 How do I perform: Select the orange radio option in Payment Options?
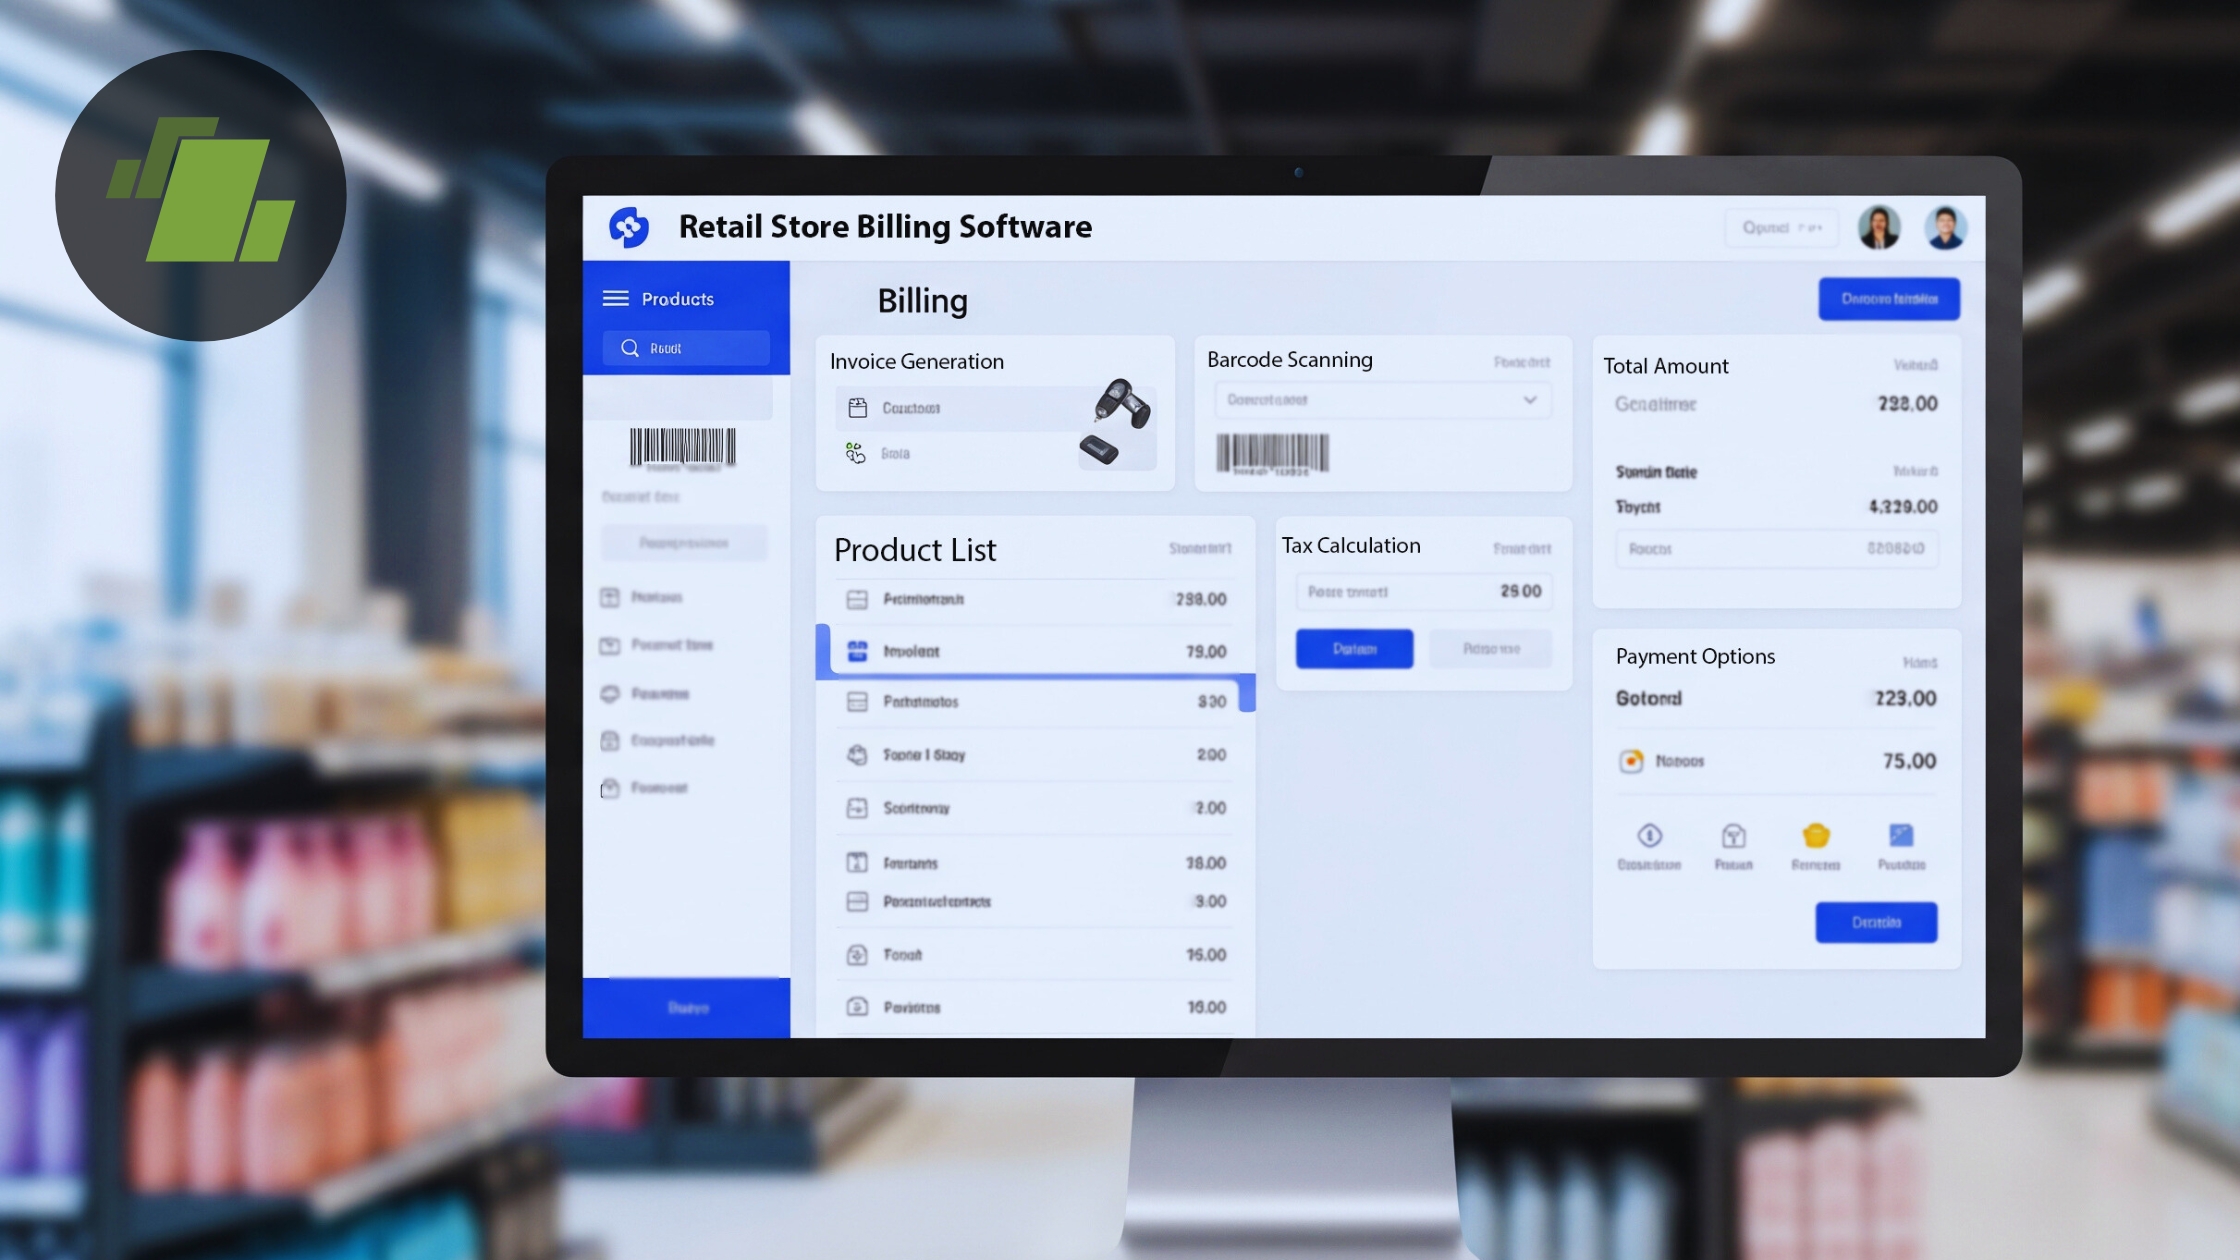(x=1631, y=761)
